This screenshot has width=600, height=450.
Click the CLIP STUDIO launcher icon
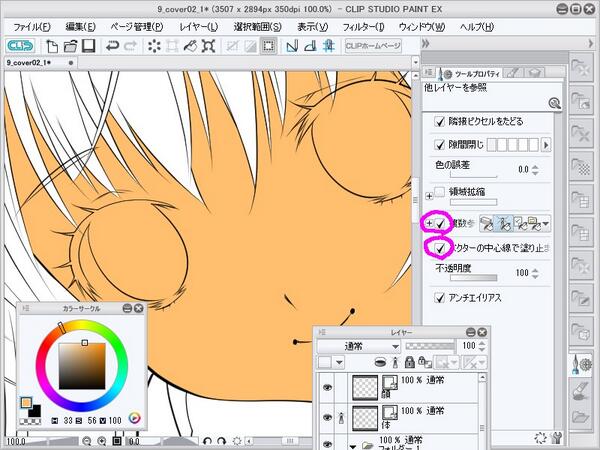(x=20, y=46)
